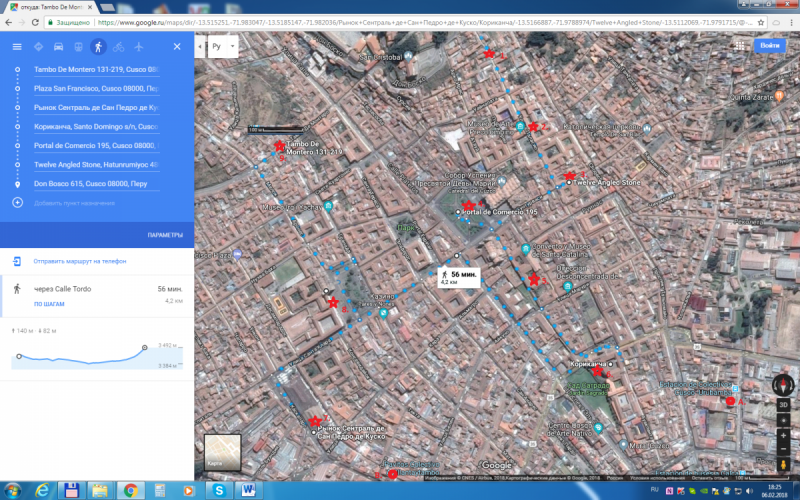Image resolution: width=800 pixels, height=500 pixels.
Task: Edit the Кориканча, Santo Domingo waypoint
Action: (97, 127)
